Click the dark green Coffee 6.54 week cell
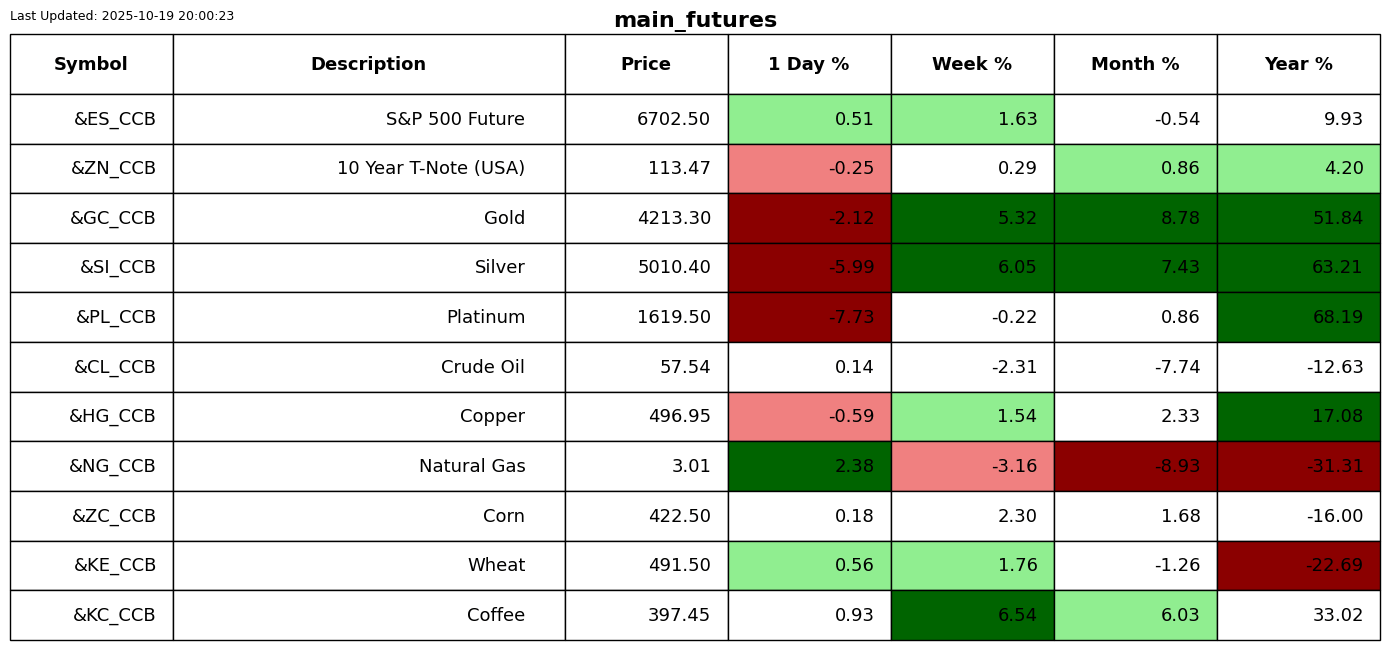1390x650 pixels. click(x=972, y=616)
